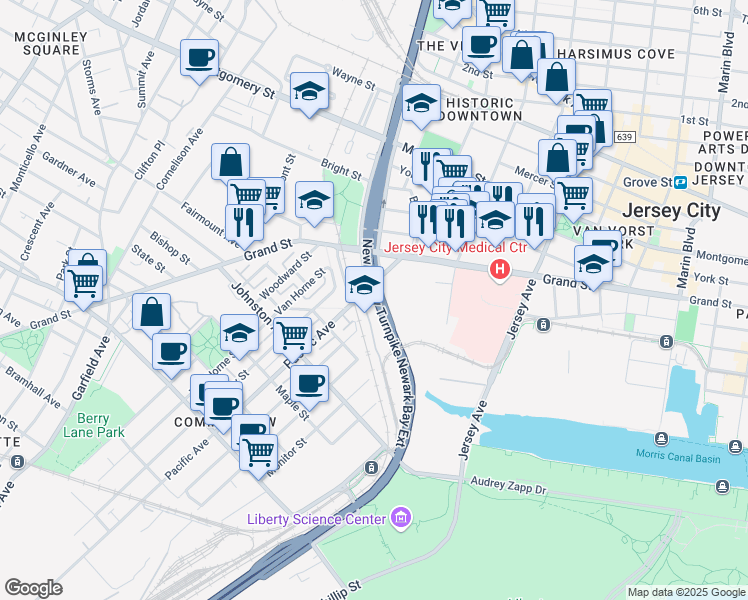Click the route 639 shield
Screen dimensions: 748x600
click(x=624, y=137)
